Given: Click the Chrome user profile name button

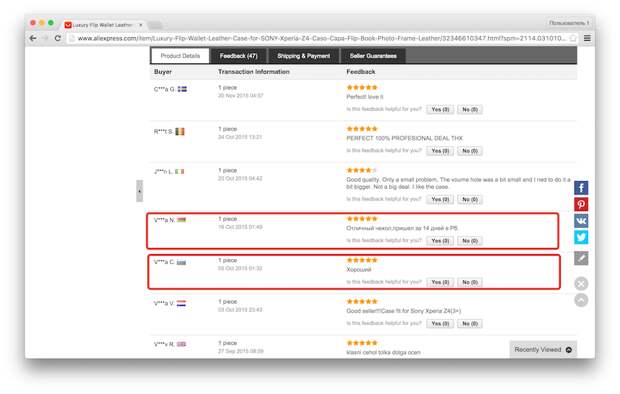Looking at the screenshot, I should pos(569,23).
